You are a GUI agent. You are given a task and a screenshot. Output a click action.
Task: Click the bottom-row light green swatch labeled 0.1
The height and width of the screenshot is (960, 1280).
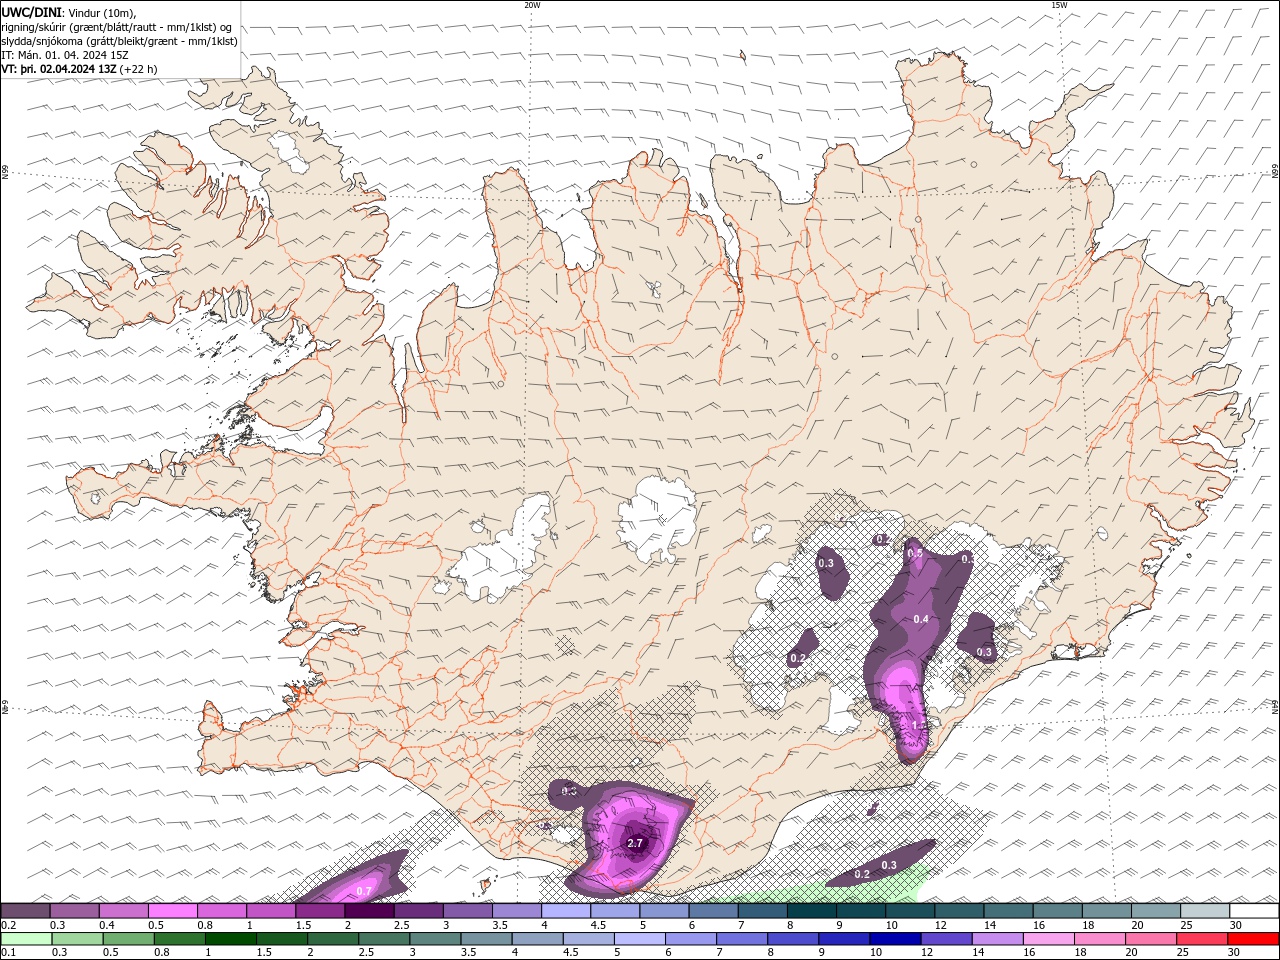[x=26, y=939]
